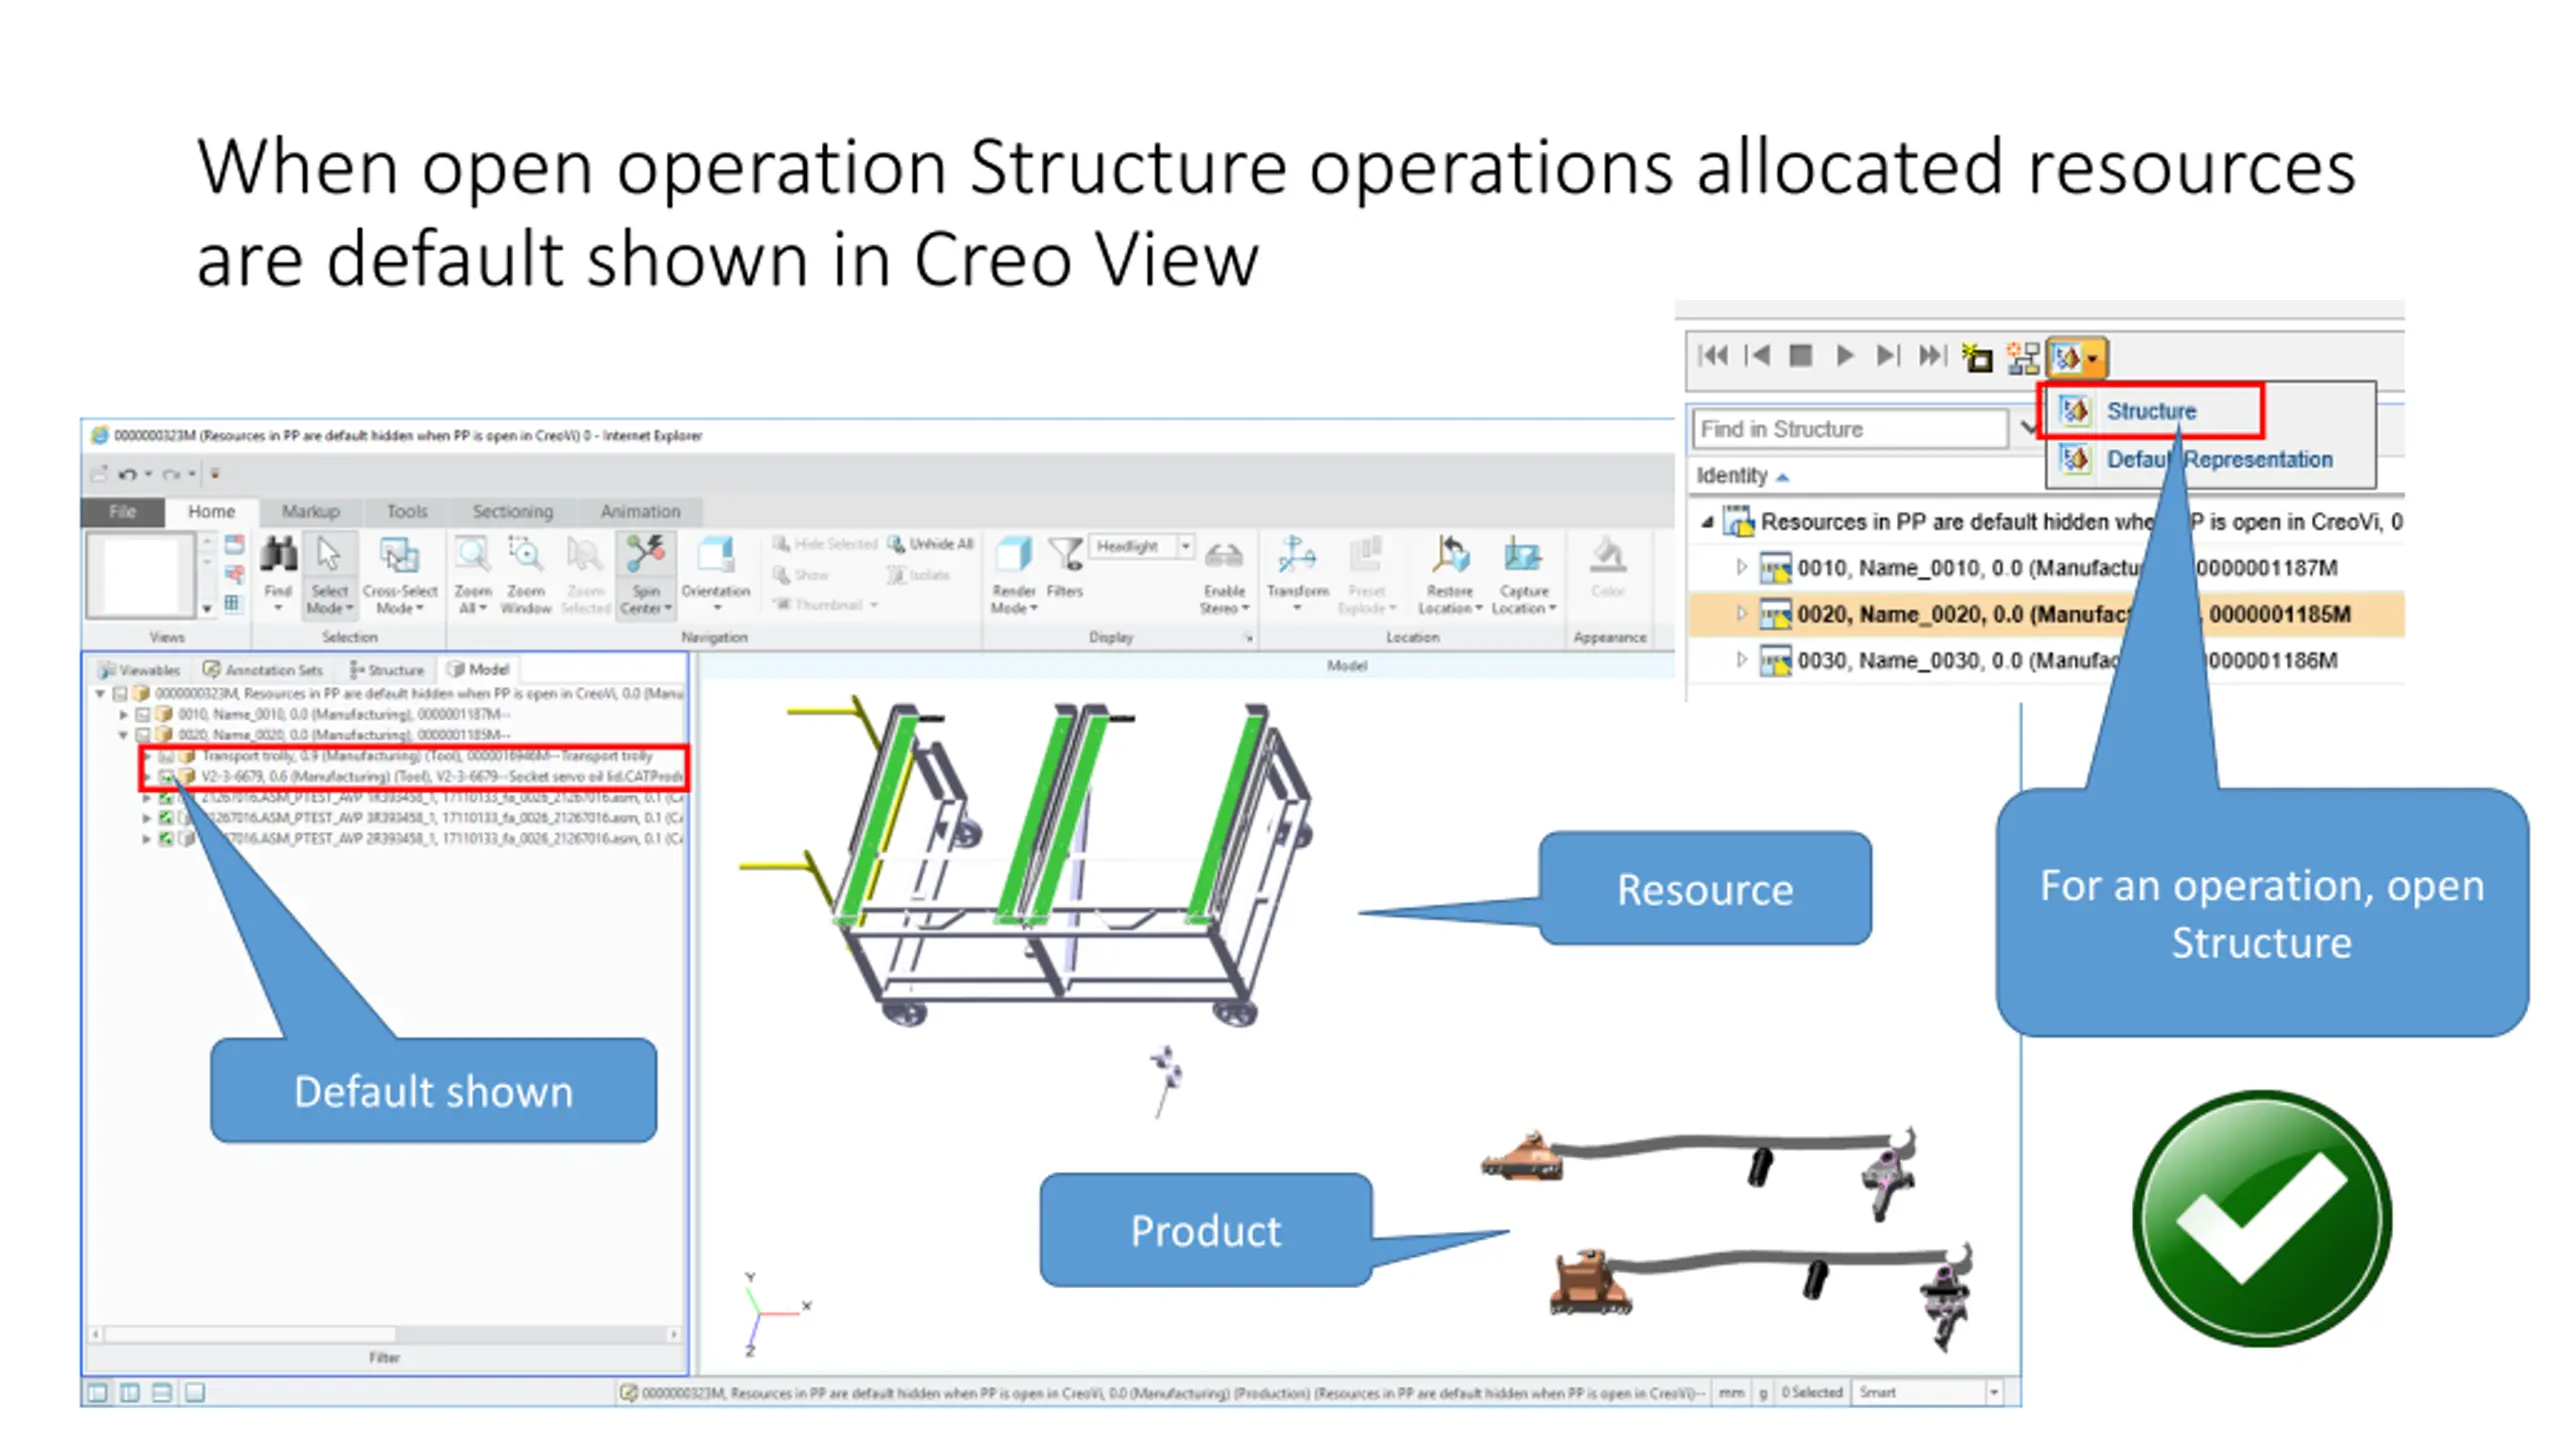Viewport: 2560px width, 1440px height.
Task: Choose Structure from the open menu
Action: (x=2150, y=411)
